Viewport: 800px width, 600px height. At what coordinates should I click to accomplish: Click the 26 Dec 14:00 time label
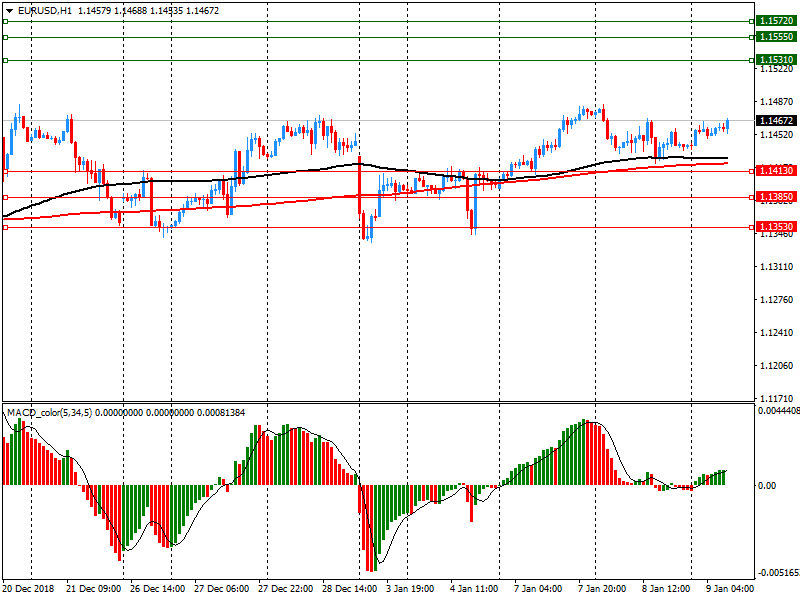pos(158,590)
